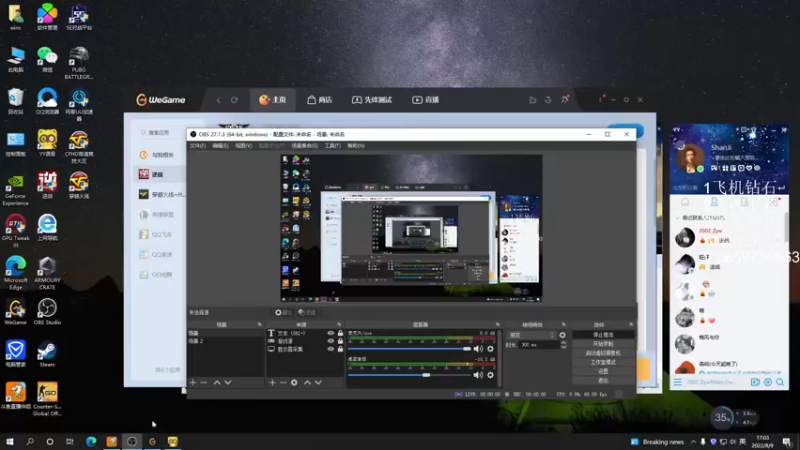Open source properties gear in Sources toolbar
The height and width of the screenshot is (450, 800).
coord(294,382)
